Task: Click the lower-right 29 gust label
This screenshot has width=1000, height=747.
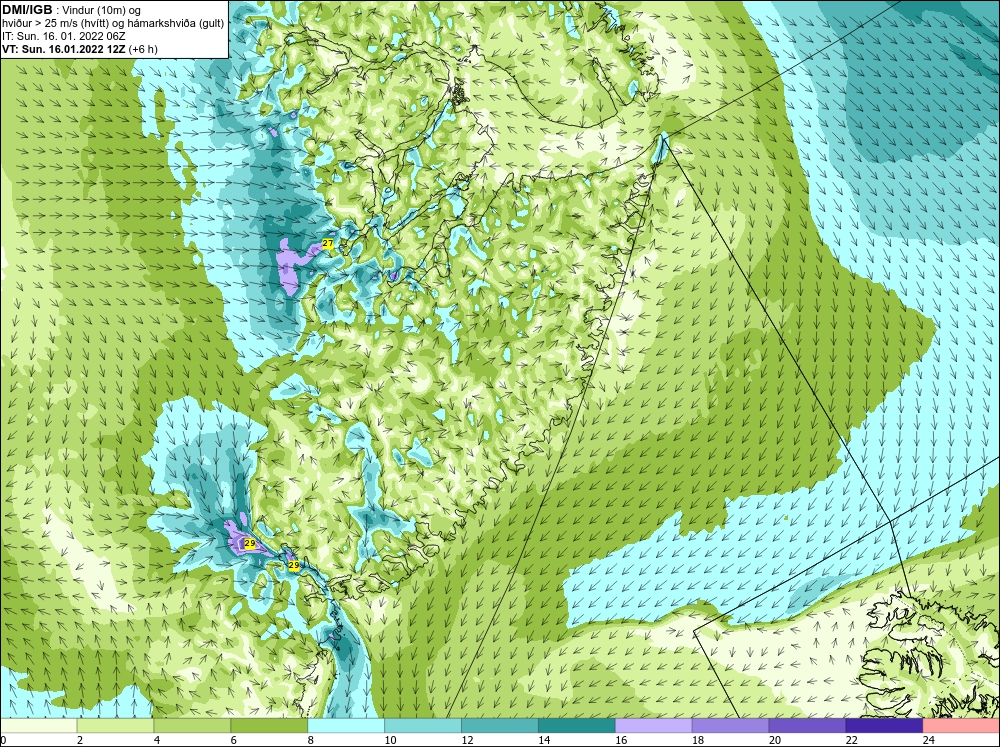Action: coord(293,565)
